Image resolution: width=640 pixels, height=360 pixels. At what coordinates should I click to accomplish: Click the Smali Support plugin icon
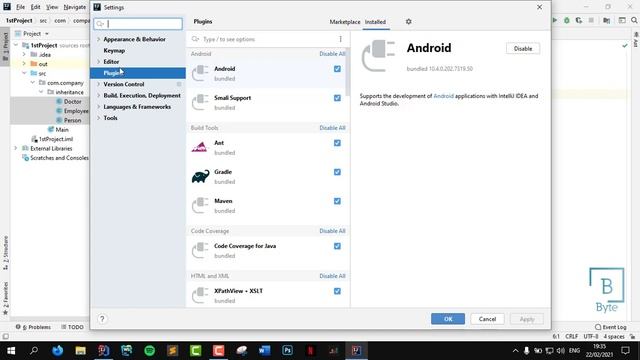(200, 102)
